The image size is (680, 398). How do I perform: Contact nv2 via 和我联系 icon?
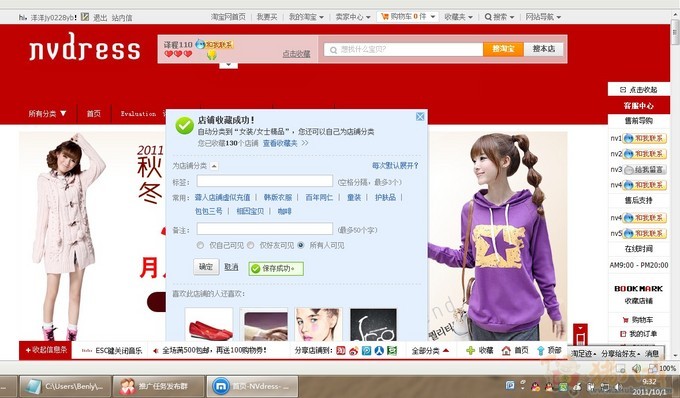(x=645, y=154)
